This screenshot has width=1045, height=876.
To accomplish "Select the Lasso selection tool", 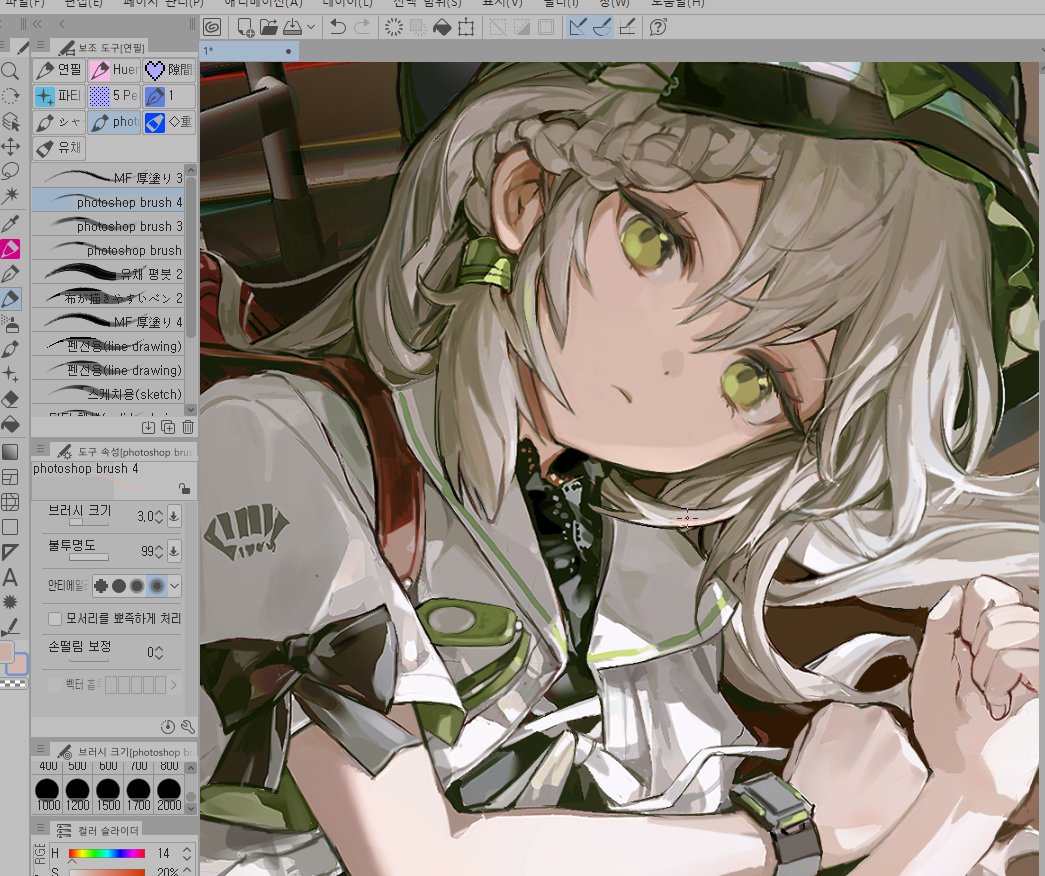I will point(10,171).
